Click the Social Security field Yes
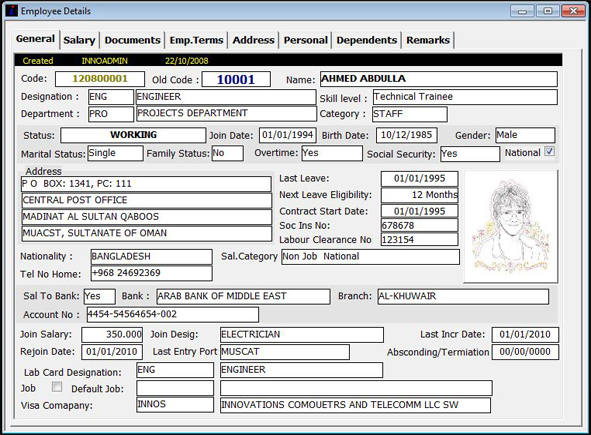591x435 pixels. coord(470,154)
